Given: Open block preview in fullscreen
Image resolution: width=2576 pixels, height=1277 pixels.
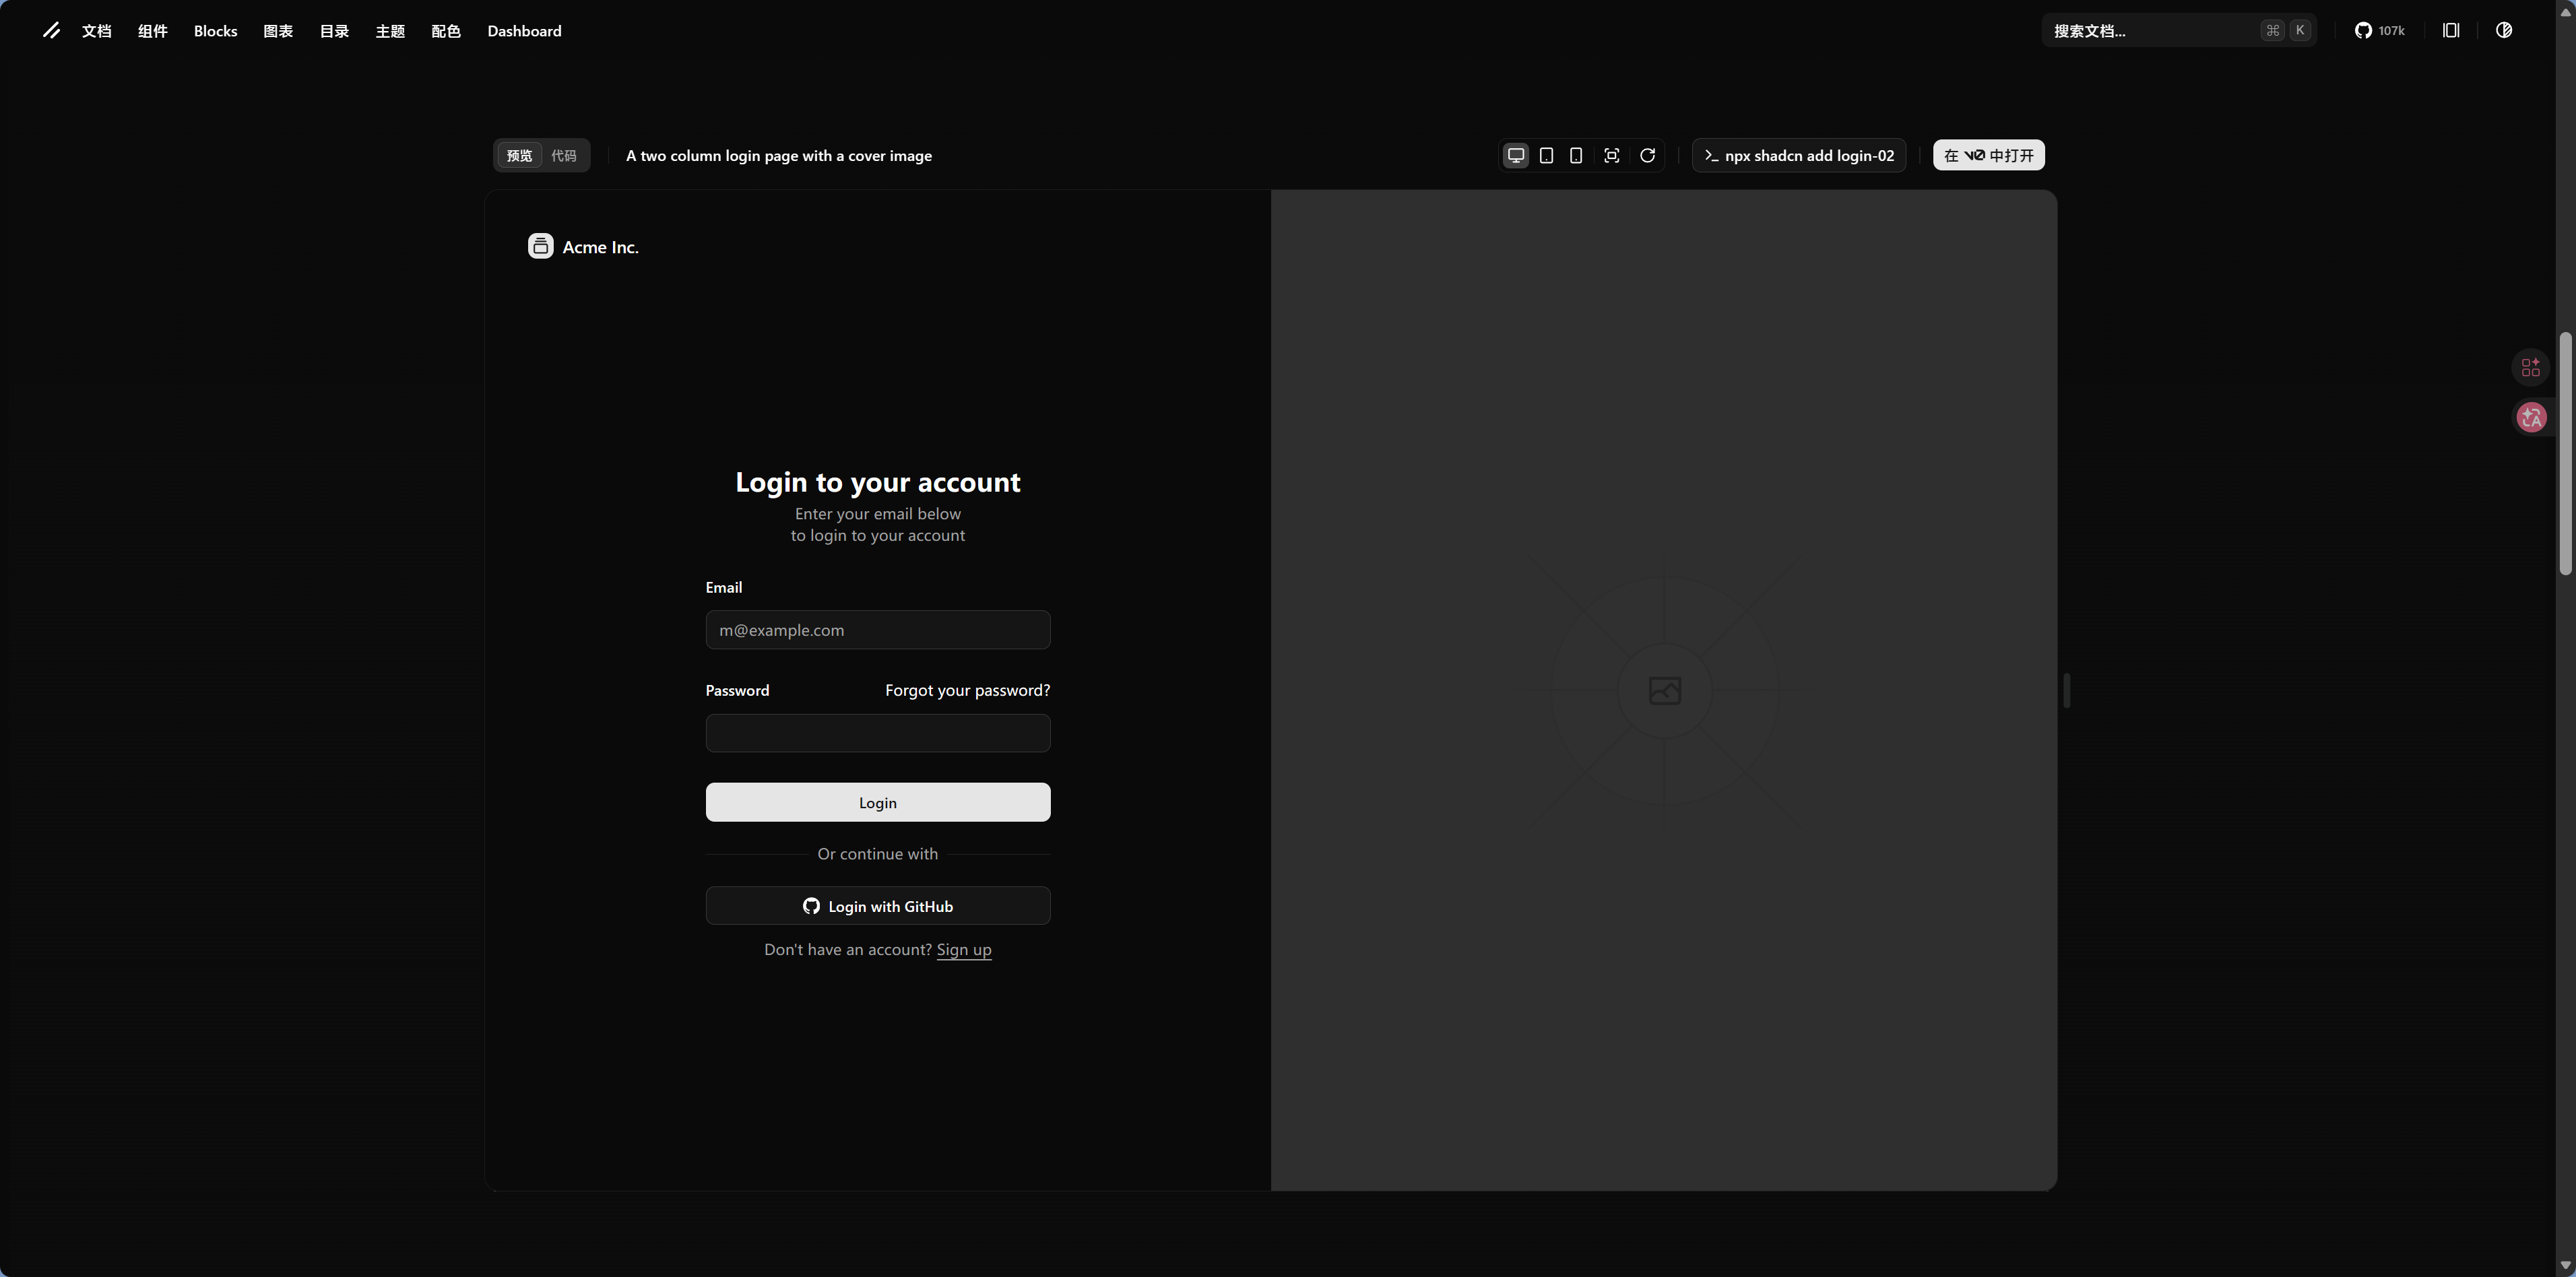Looking at the screenshot, I should tap(1611, 155).
